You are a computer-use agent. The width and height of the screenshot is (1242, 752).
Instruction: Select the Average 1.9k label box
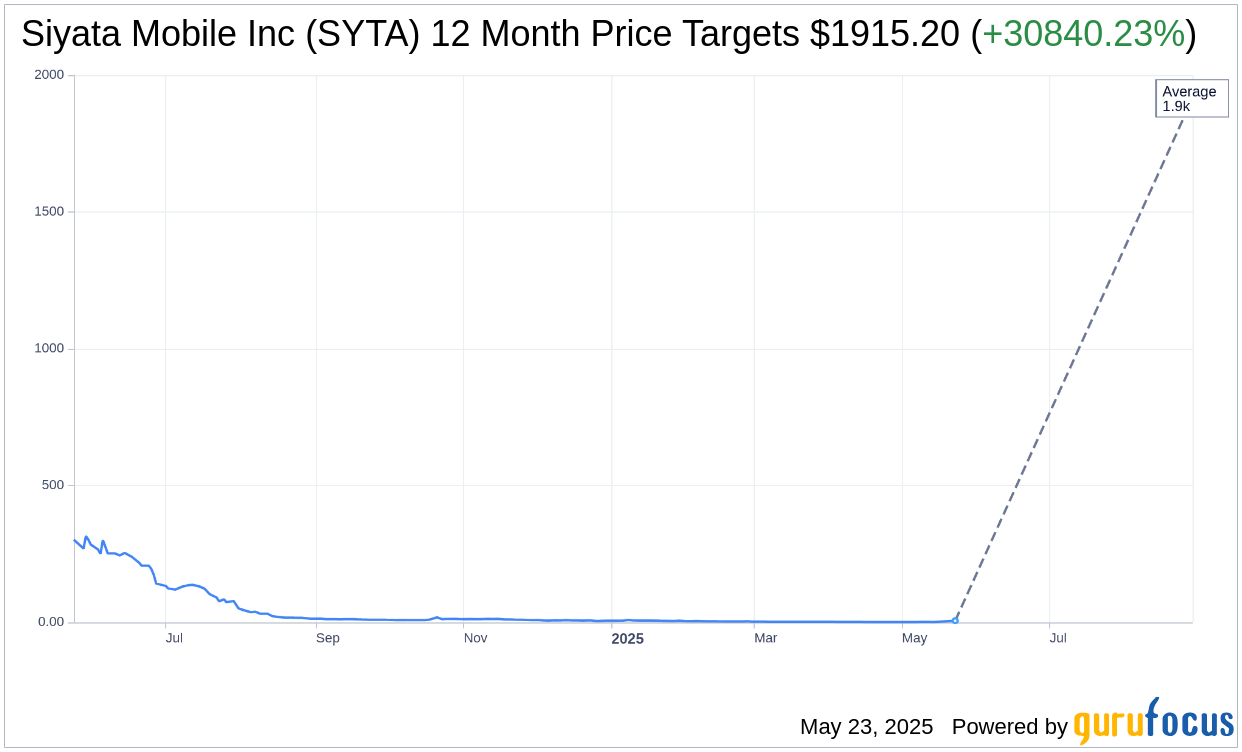tap(1192, 99)
